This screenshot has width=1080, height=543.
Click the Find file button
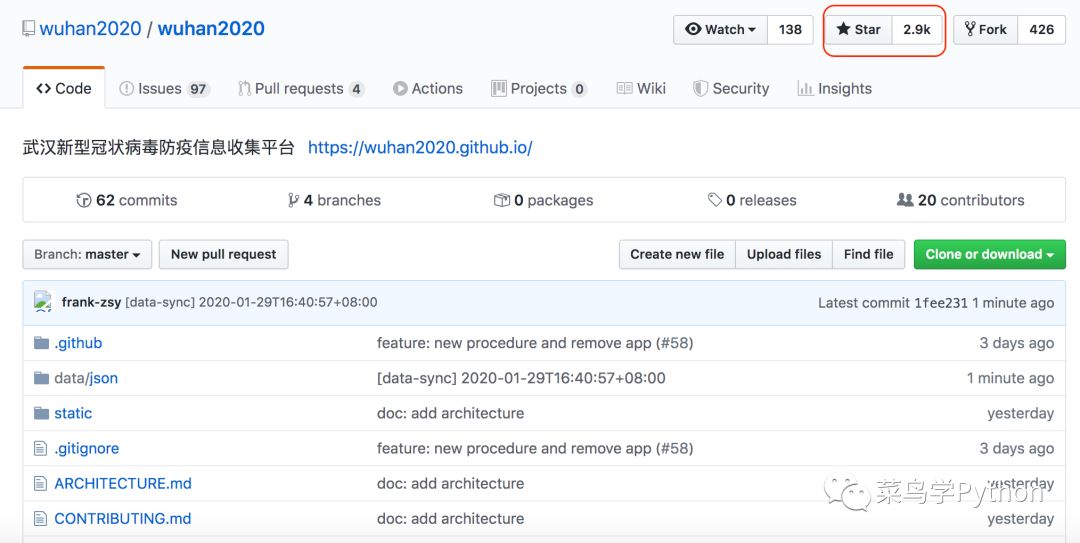[x=869, y=254]
